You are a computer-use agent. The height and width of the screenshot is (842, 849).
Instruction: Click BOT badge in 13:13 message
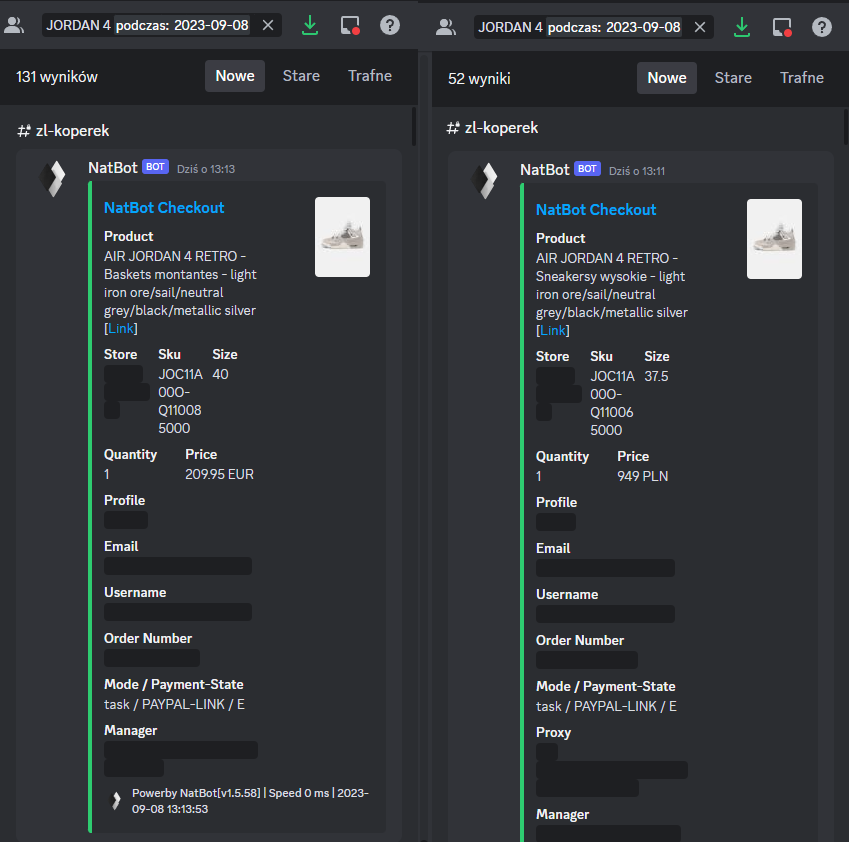coord(155,167)
